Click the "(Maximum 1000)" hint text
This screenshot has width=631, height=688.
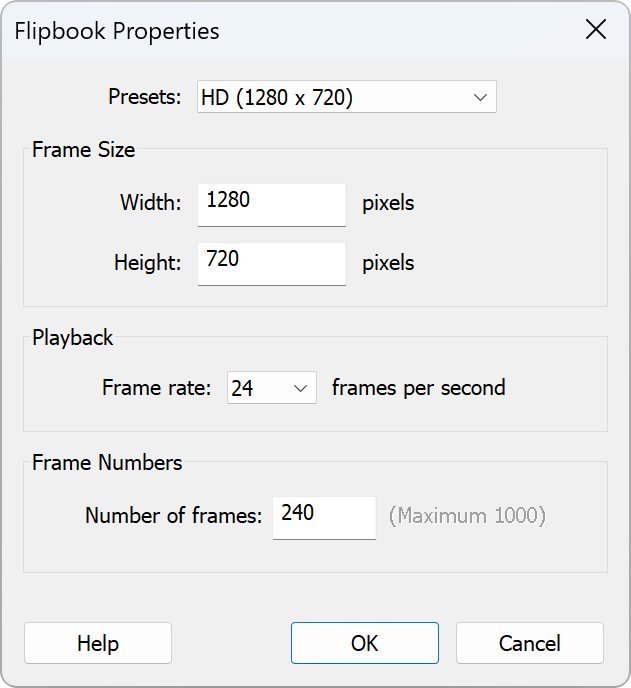tap(467, 516)
